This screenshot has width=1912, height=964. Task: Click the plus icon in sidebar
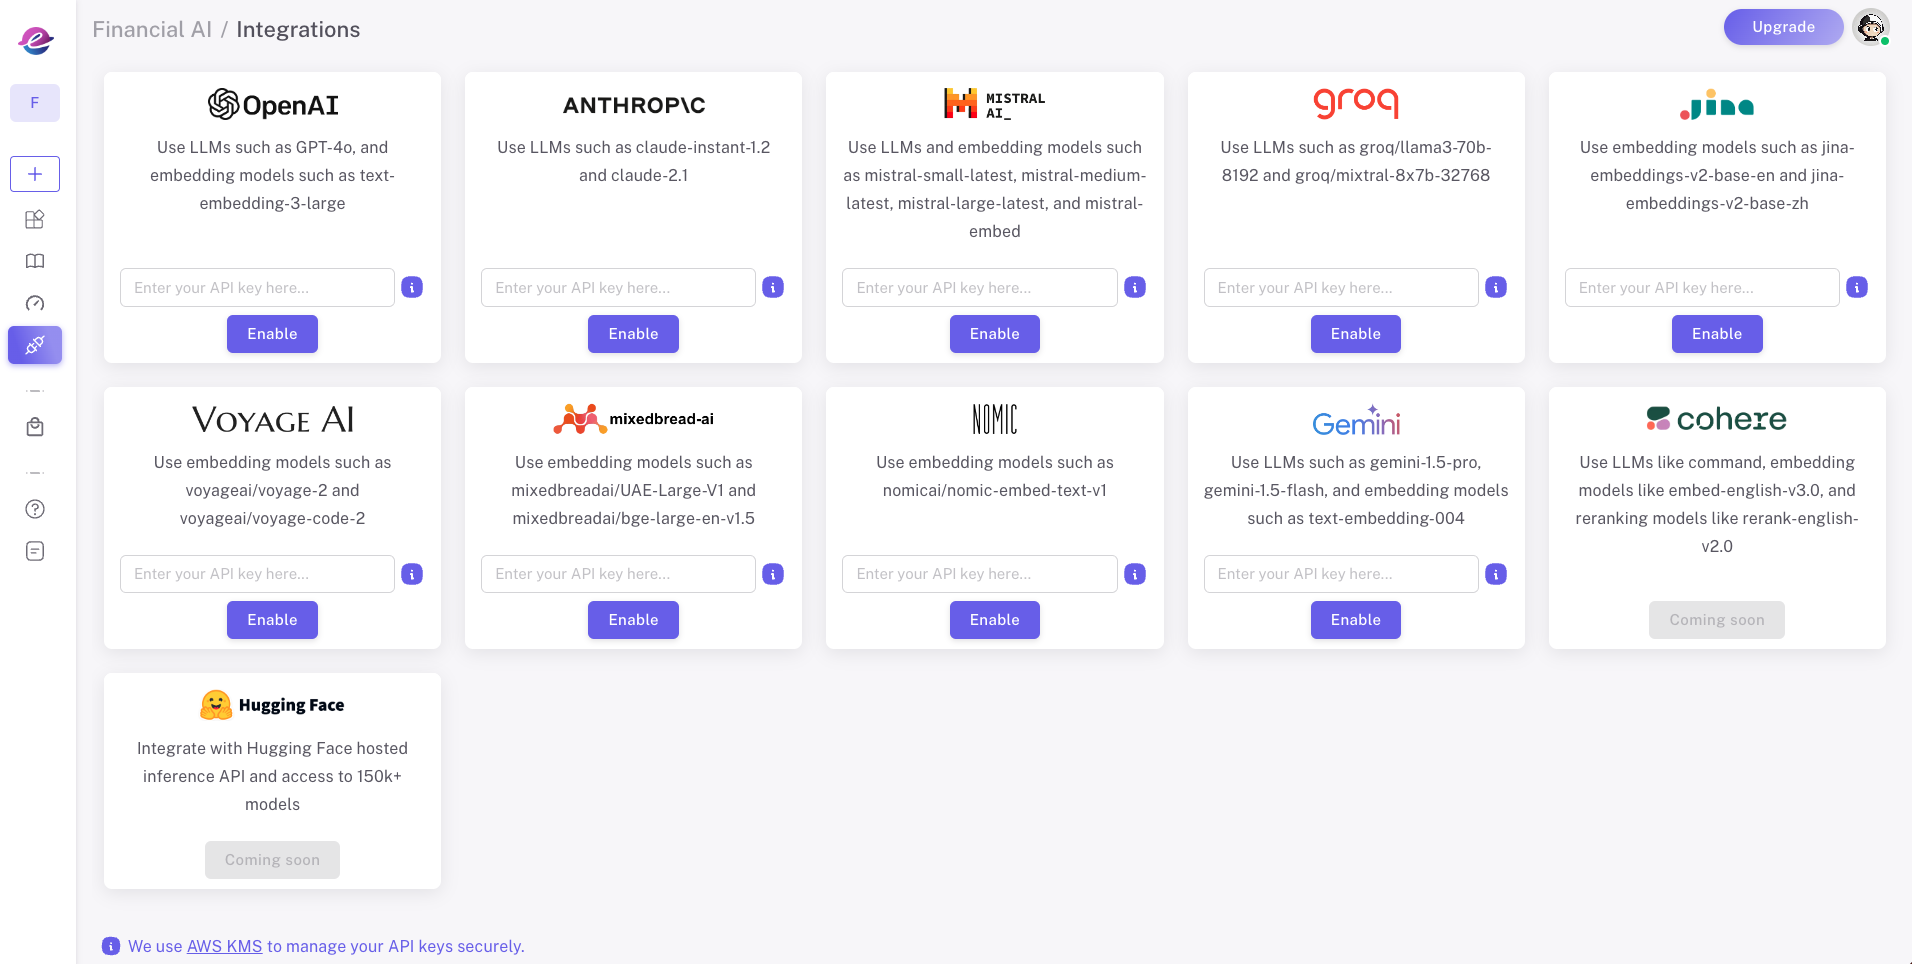coord(35,174)
